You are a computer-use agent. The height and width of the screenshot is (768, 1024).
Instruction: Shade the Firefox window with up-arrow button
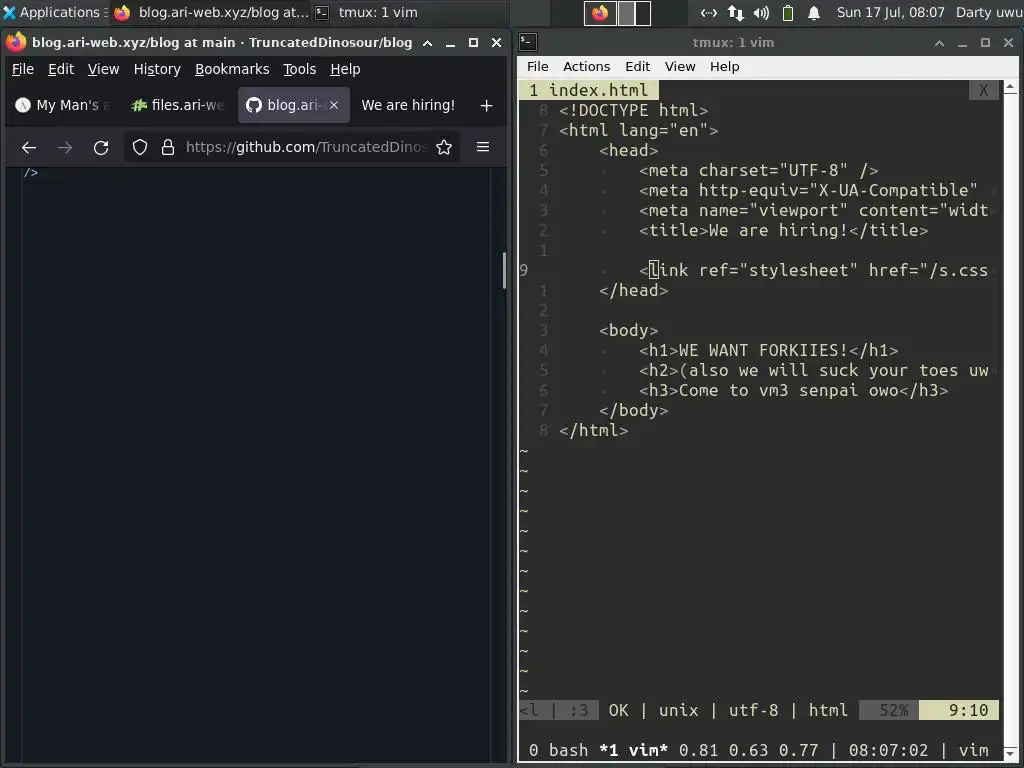click(x=427, y=43)
